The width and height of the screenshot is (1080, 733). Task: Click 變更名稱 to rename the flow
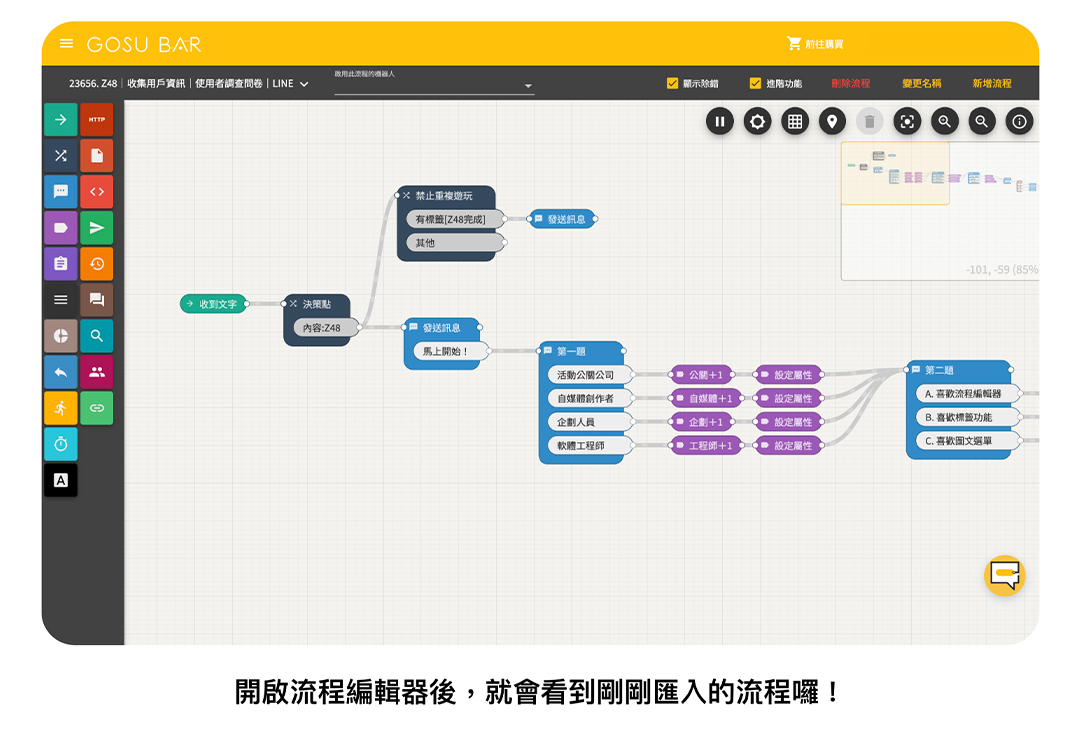point(922,83)
